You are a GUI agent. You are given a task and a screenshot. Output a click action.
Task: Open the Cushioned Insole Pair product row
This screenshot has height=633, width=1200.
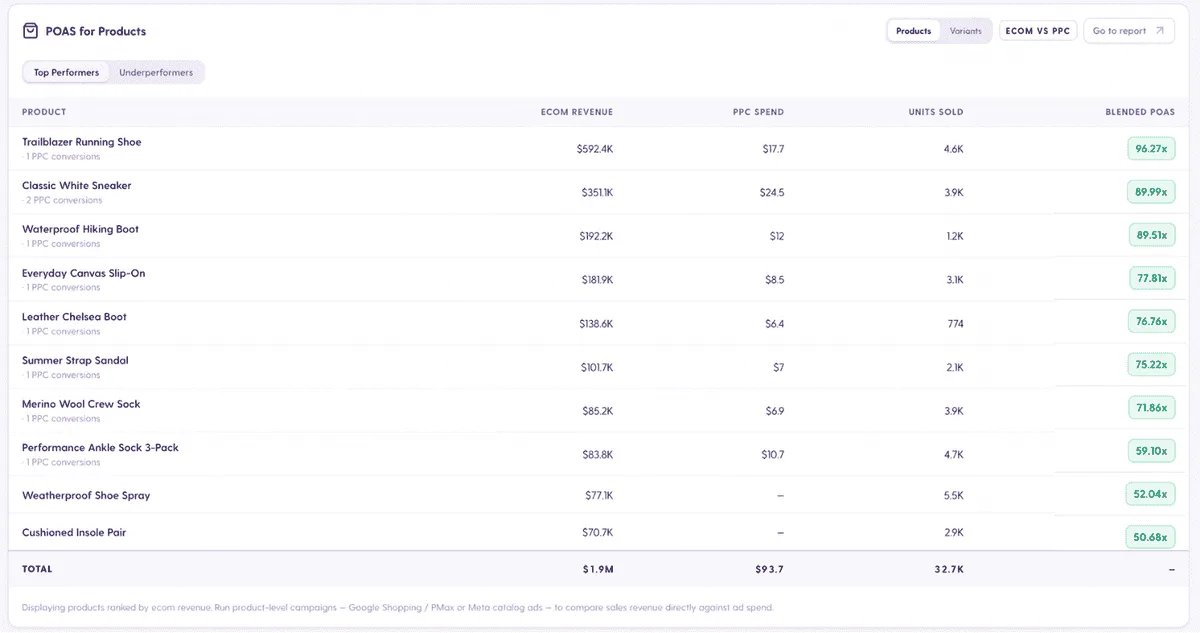coord(598,533)
